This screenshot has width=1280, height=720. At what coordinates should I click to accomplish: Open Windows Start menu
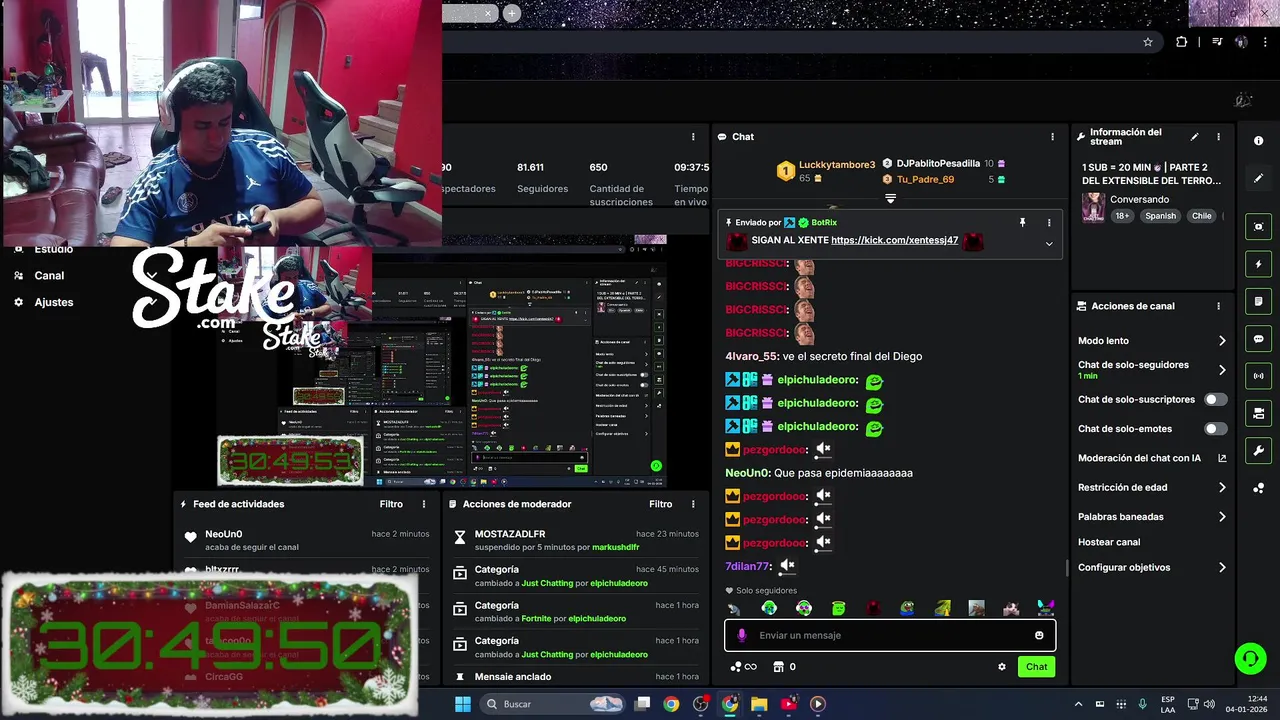(x=462, y=704)
